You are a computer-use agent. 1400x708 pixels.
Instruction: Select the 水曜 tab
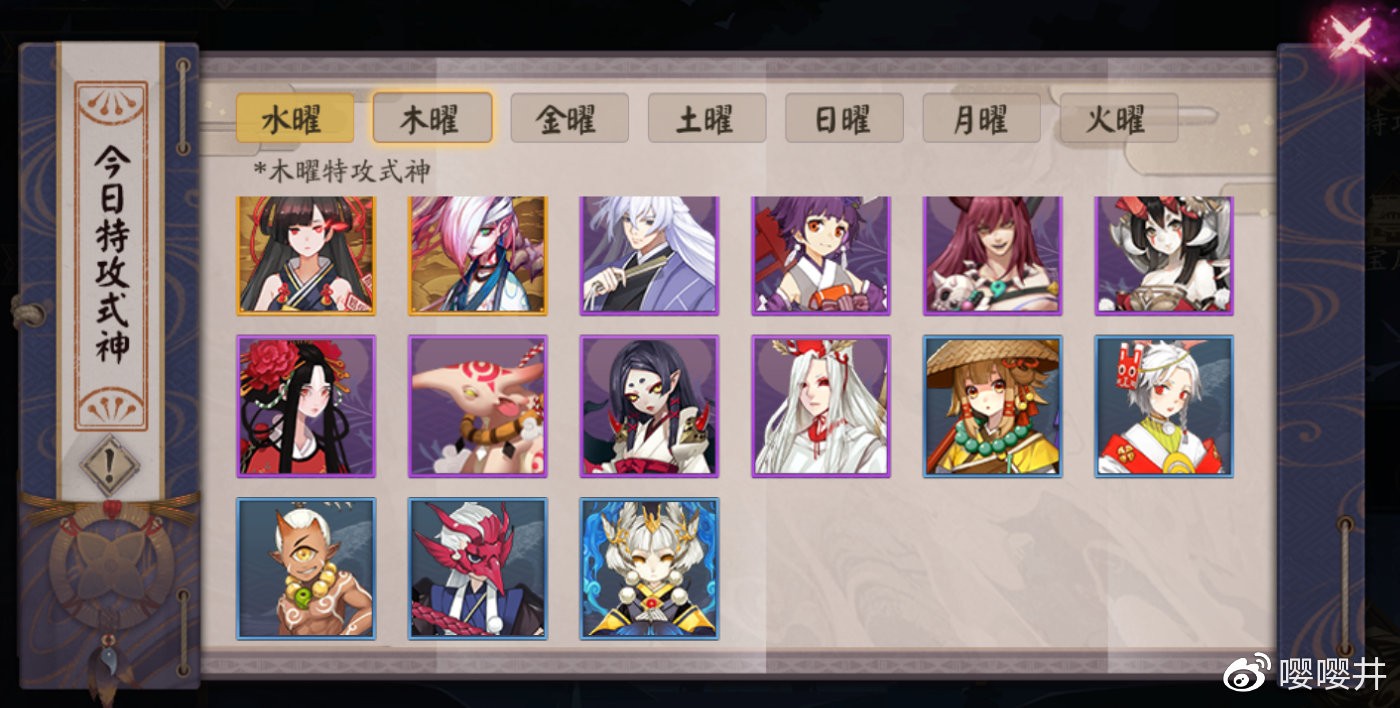(x=295, y=118)
